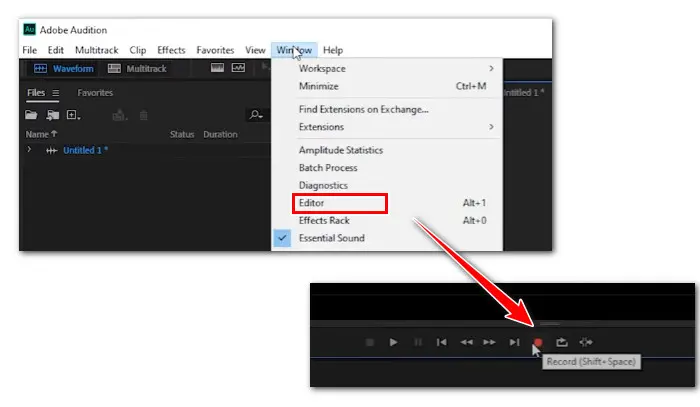The image size is (700, 407).
Task: Click the Untitled 1 editor tab
Action: point(524,93)
